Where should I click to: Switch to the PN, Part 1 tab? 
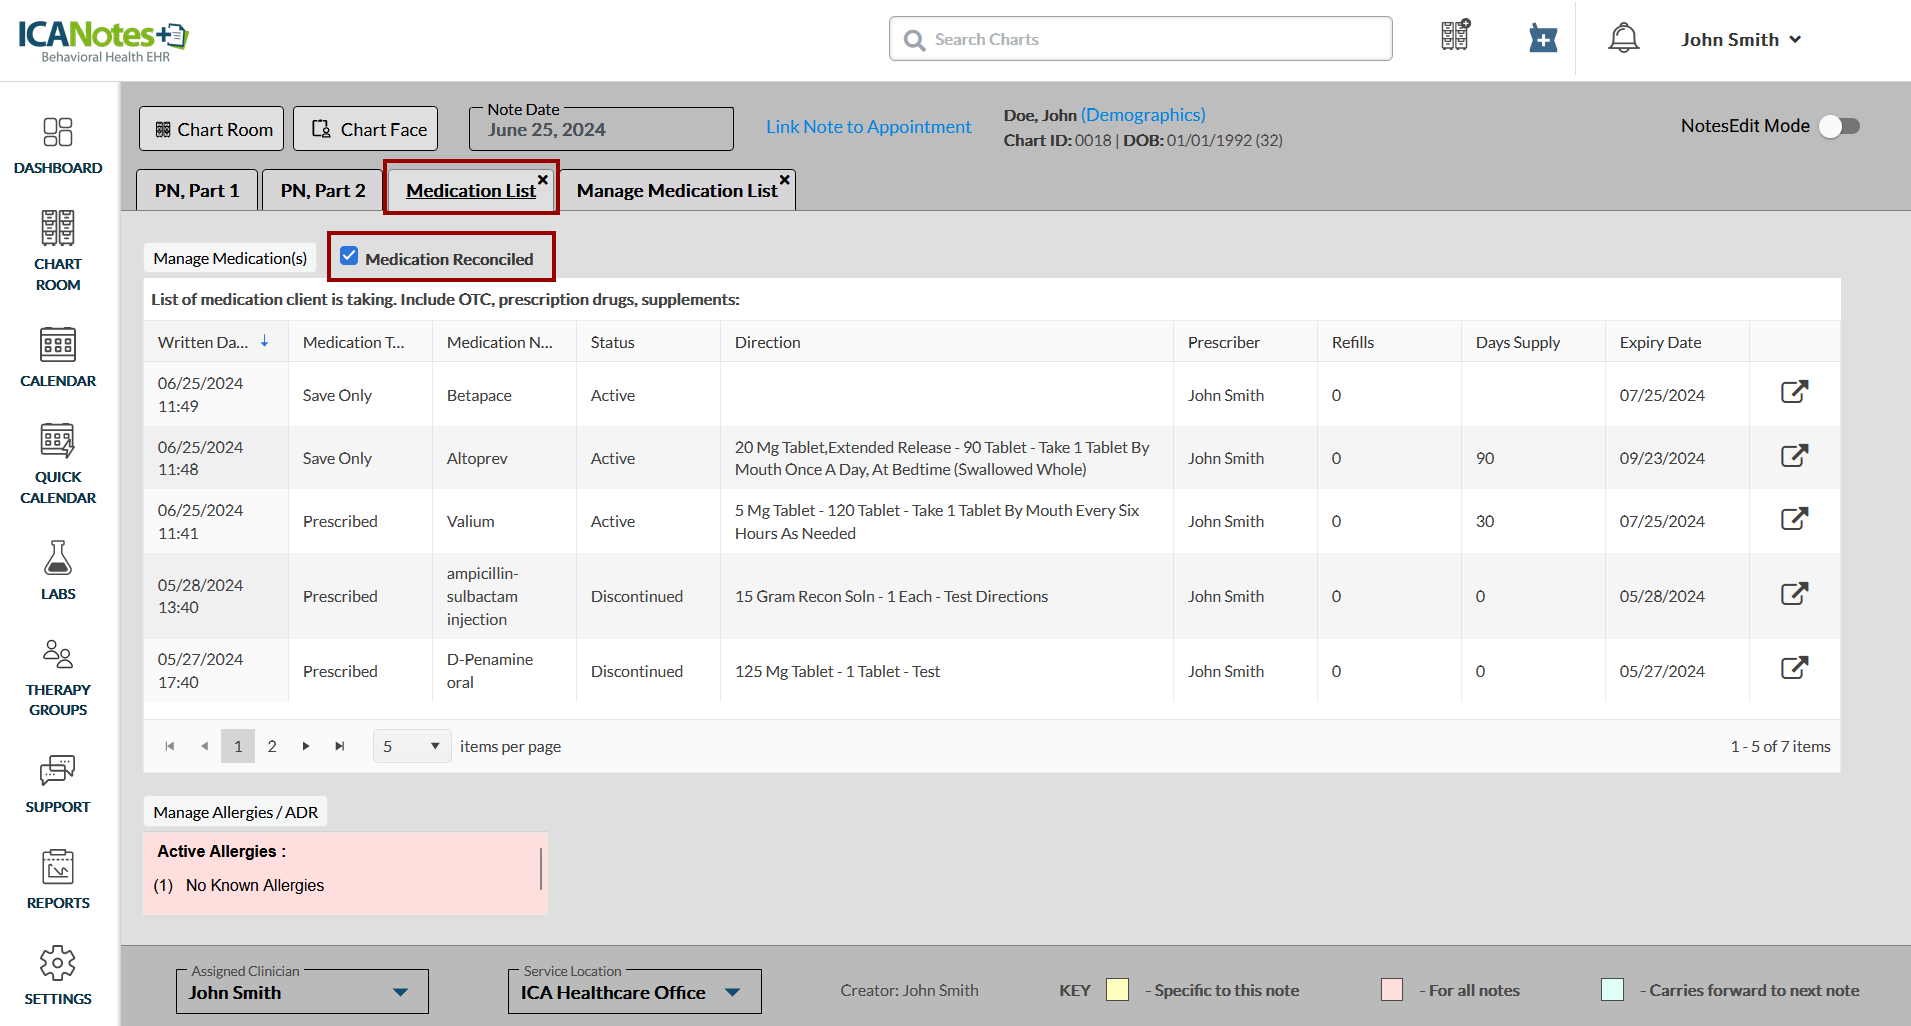coord(197,190)
